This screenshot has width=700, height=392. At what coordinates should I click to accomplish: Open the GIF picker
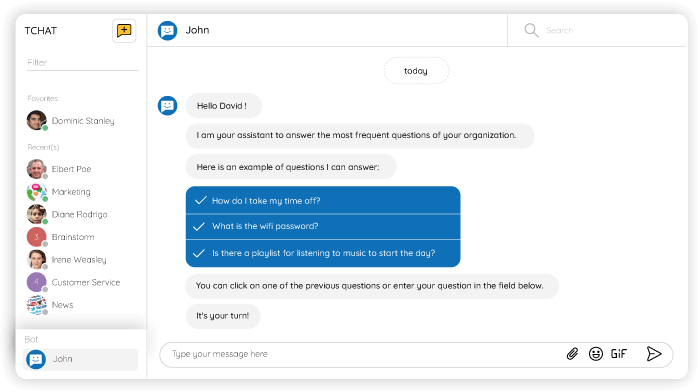pos(619,354)
